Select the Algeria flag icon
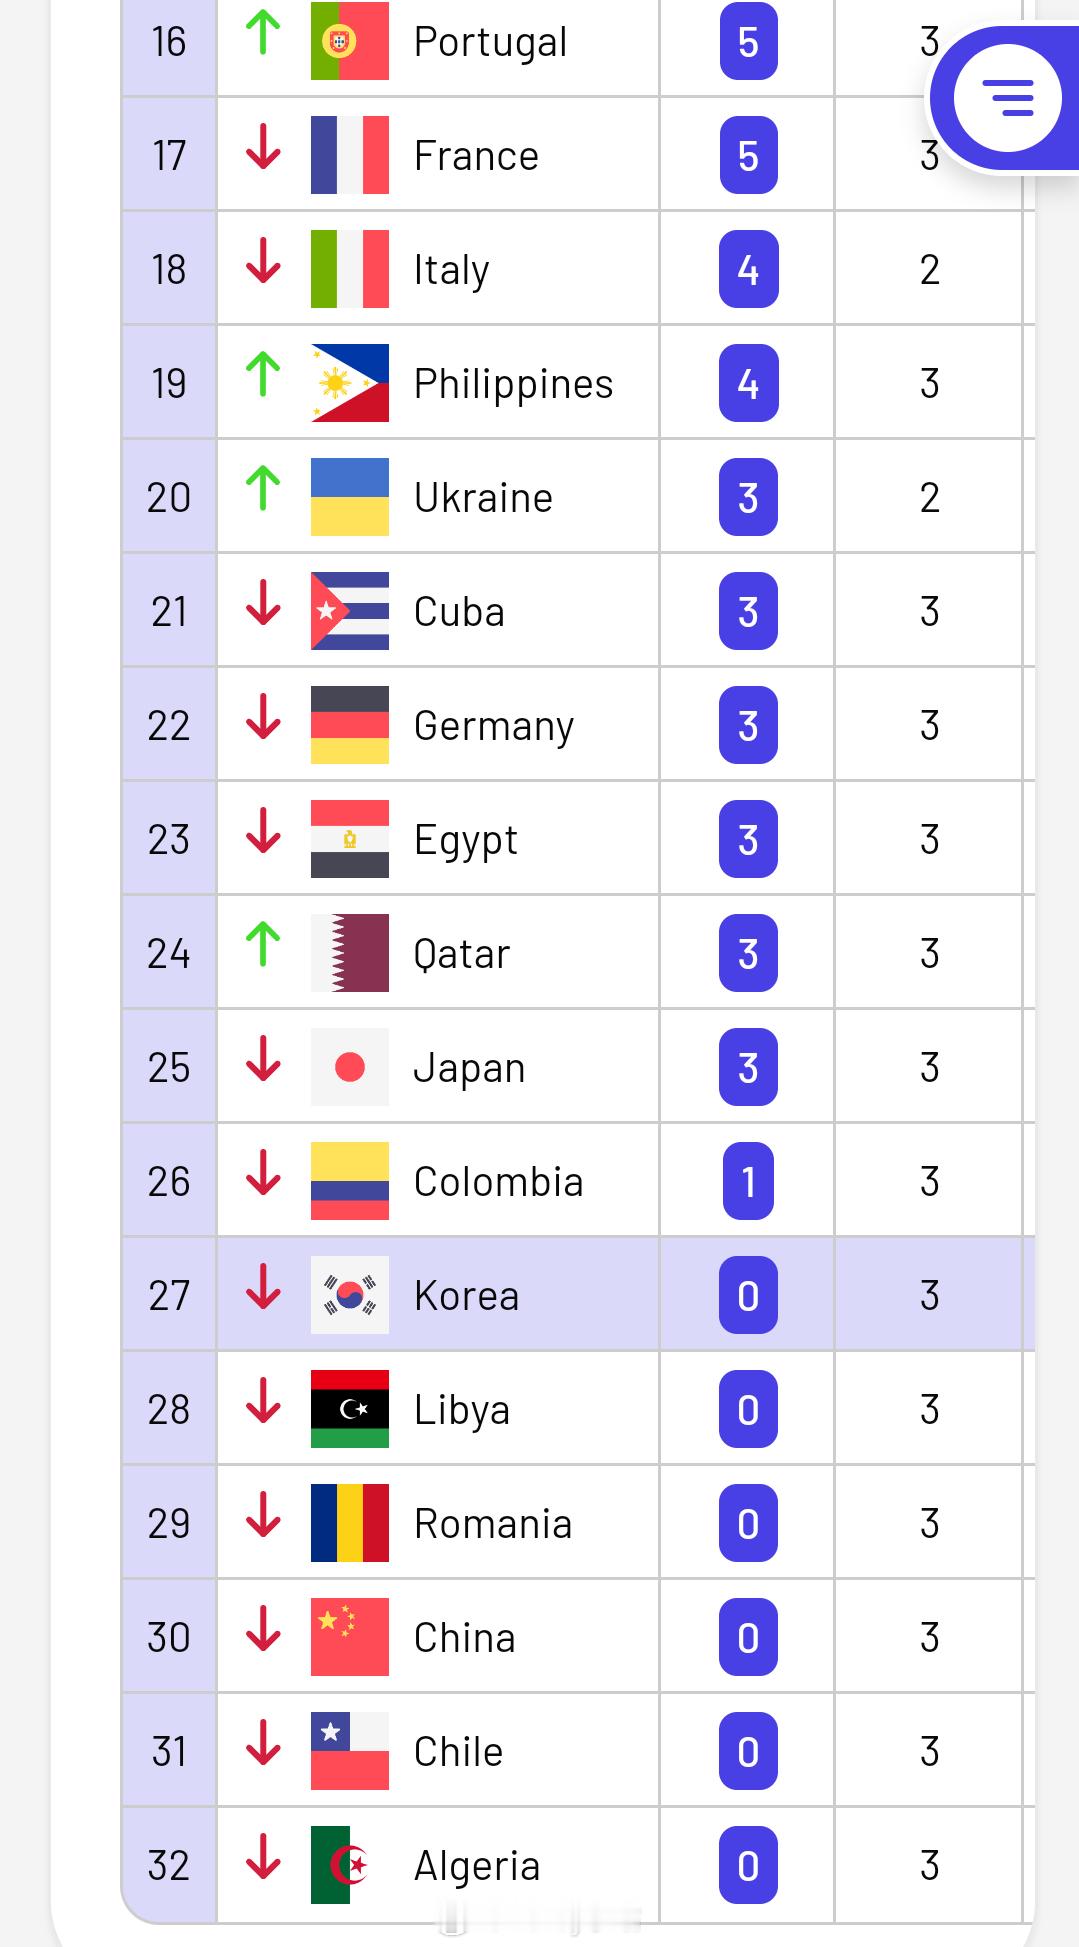This screenshot has height=1947, width=1079. 349,1865
